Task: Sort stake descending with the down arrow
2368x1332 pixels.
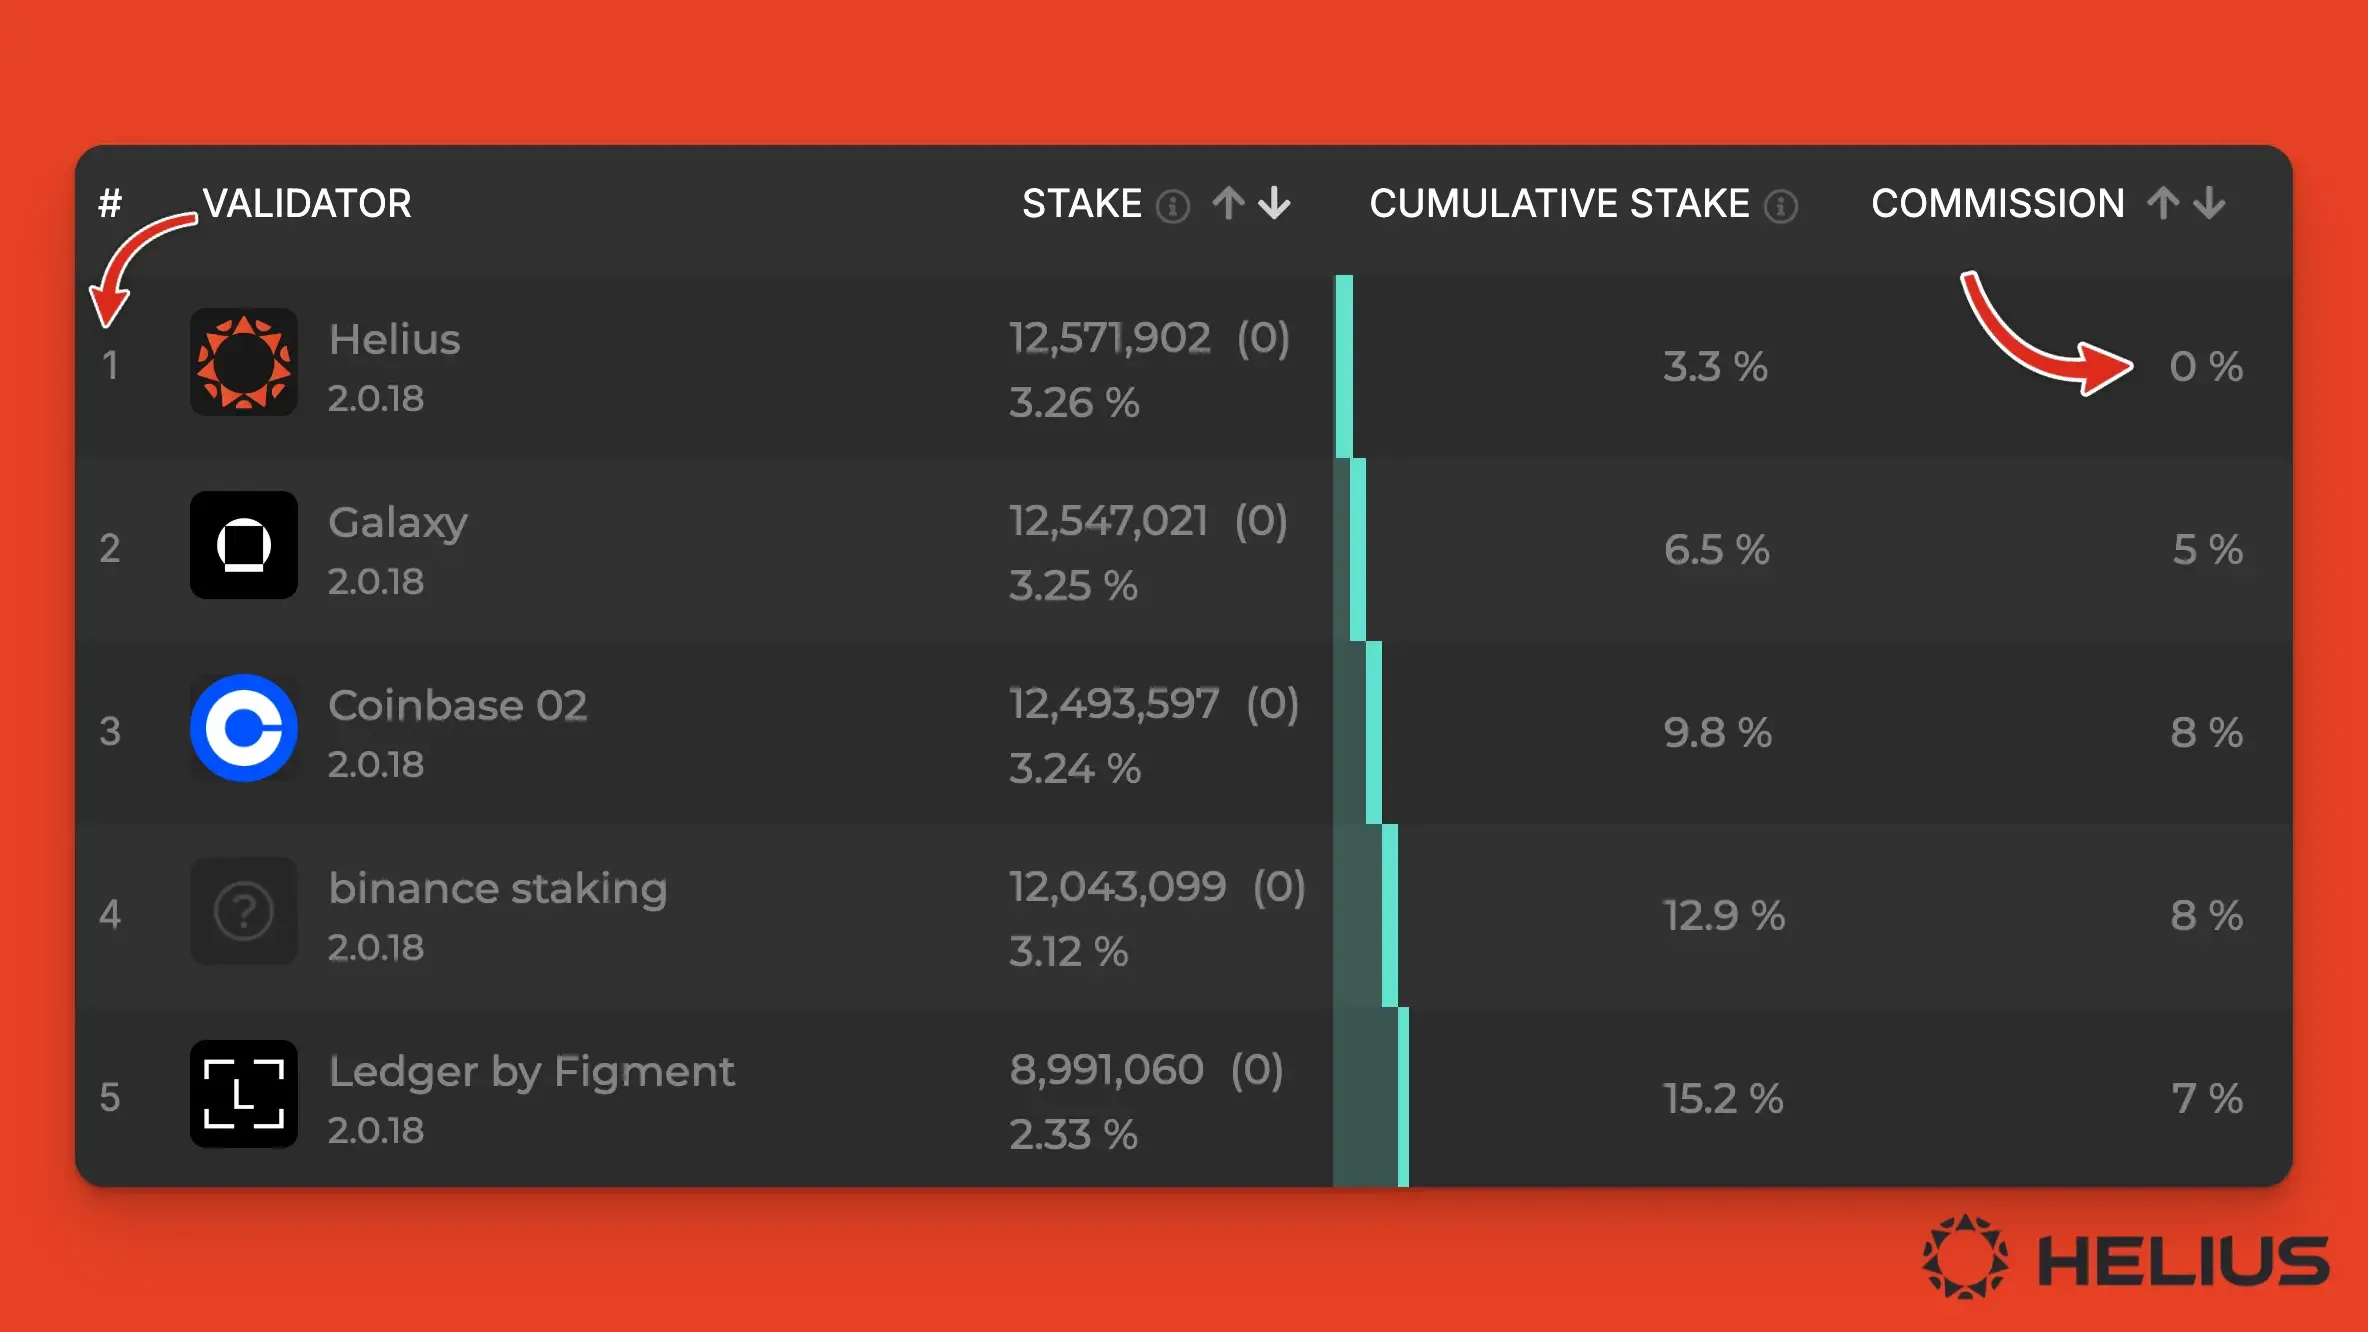Action: 1274,203
